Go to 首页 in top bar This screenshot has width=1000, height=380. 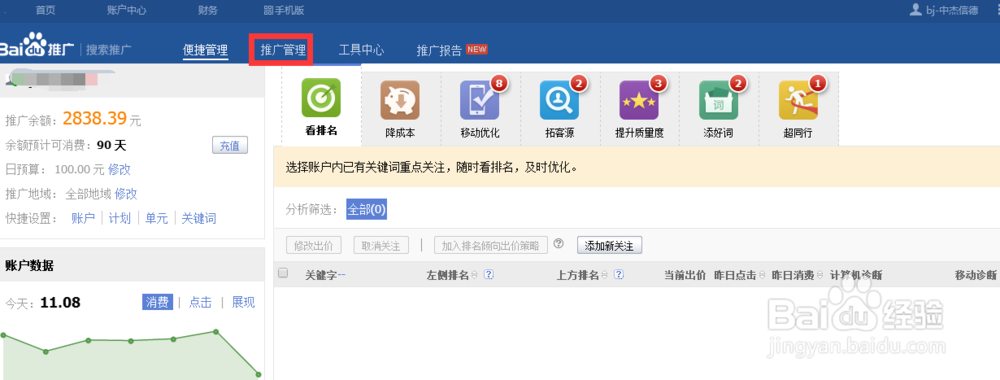[45, 10]
